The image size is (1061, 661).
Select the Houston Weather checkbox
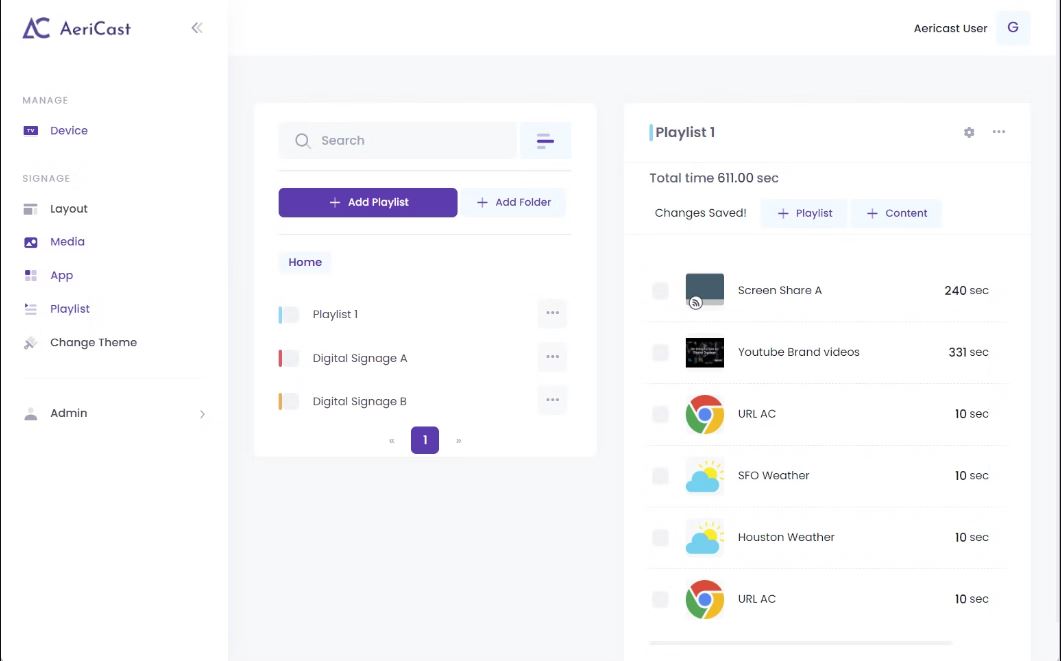tap(660, 538)
